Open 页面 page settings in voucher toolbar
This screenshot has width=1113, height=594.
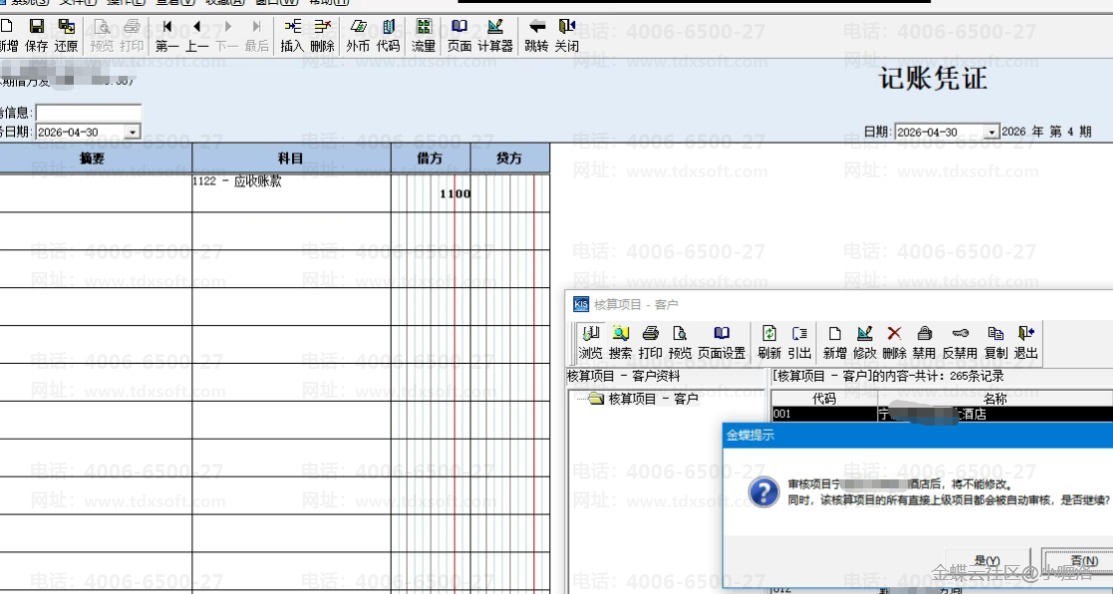tap(459, 35)
